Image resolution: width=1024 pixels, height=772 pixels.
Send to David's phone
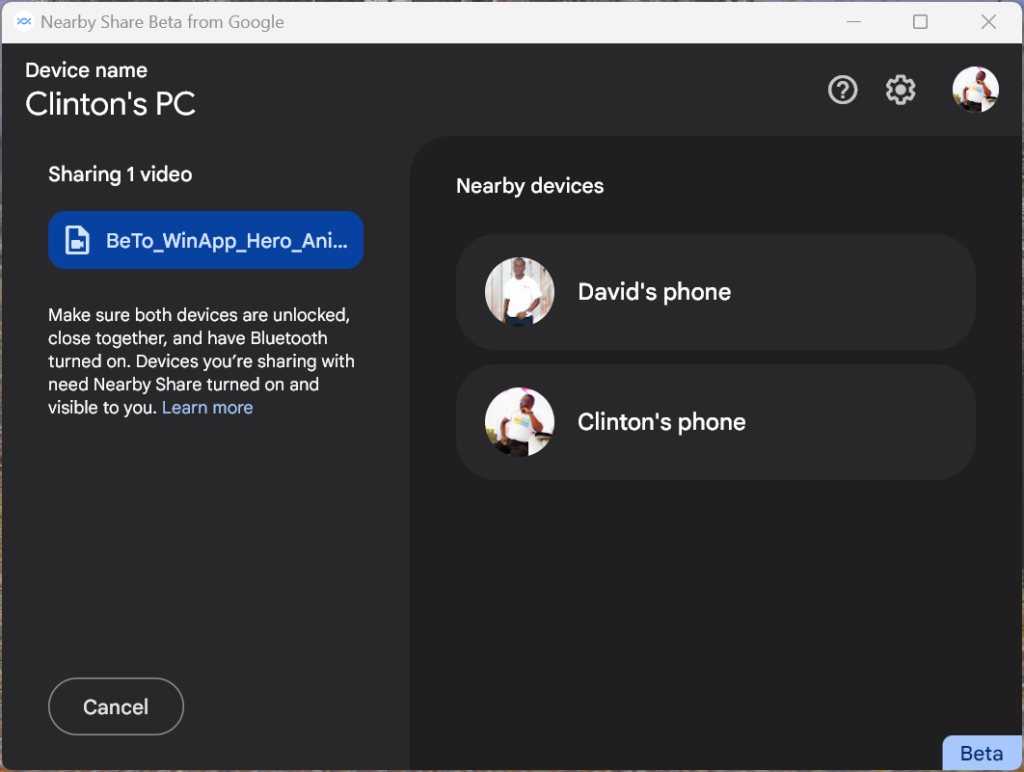click(716, 291)
